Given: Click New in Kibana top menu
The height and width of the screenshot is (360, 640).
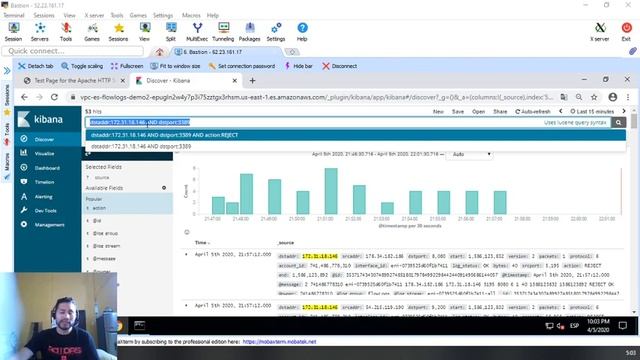Looking at the screenshot, I should 438,111.
